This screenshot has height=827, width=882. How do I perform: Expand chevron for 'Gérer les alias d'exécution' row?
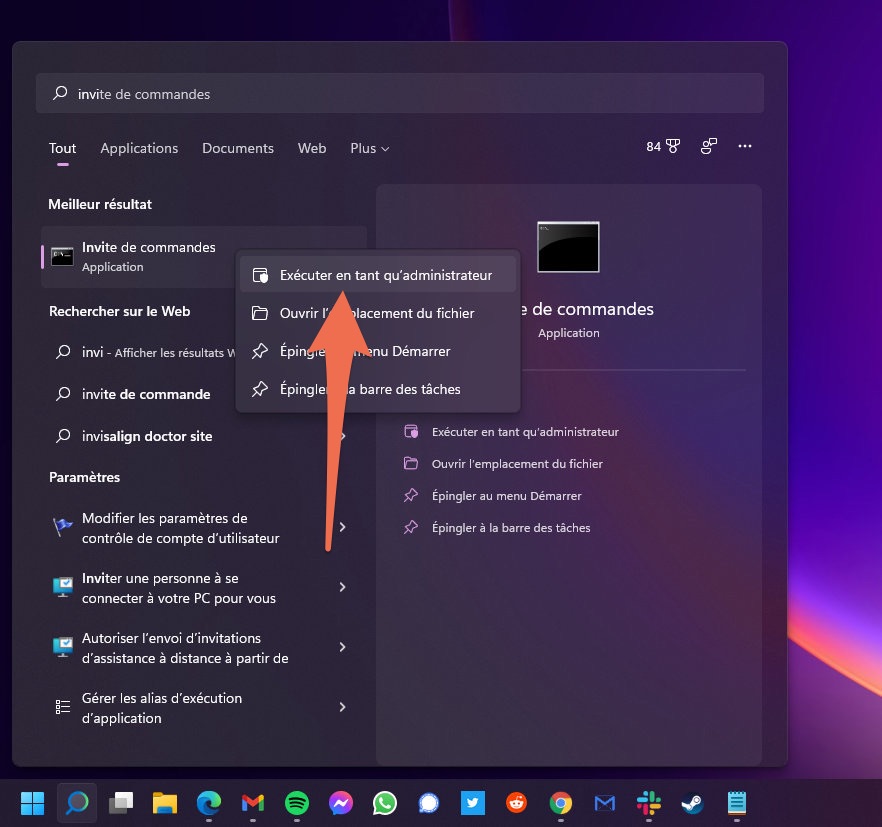click(343, 707)
